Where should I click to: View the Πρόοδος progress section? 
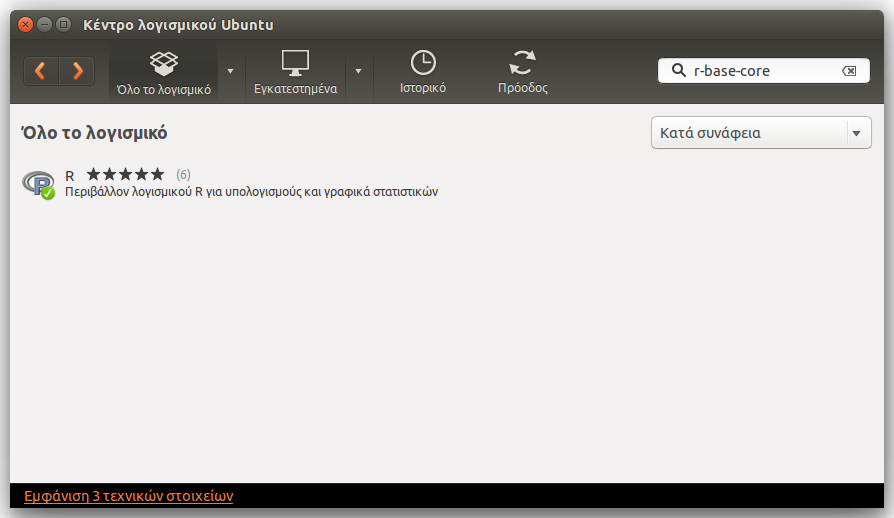[523, 72]
